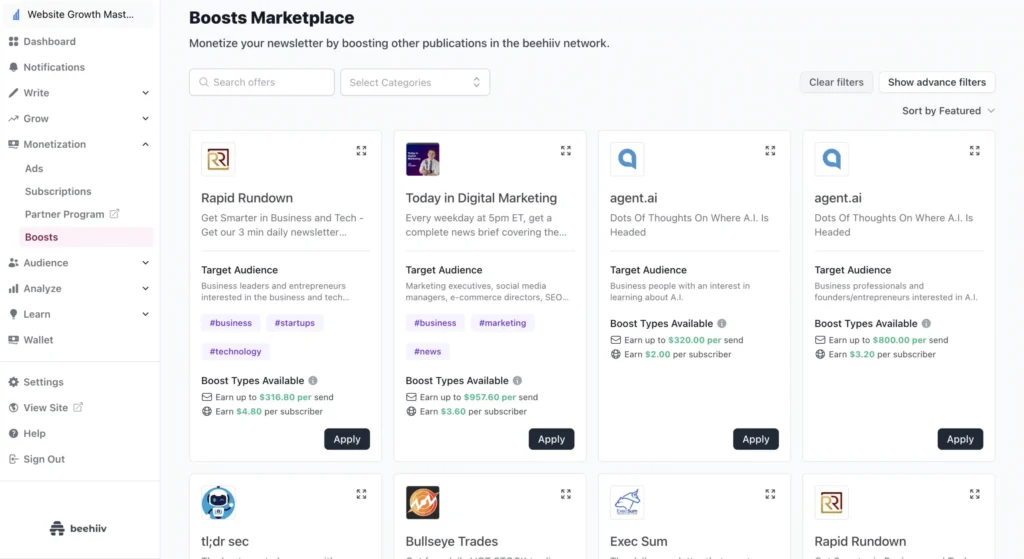Expand the Today in Digital Marketing card

point(566,150)
